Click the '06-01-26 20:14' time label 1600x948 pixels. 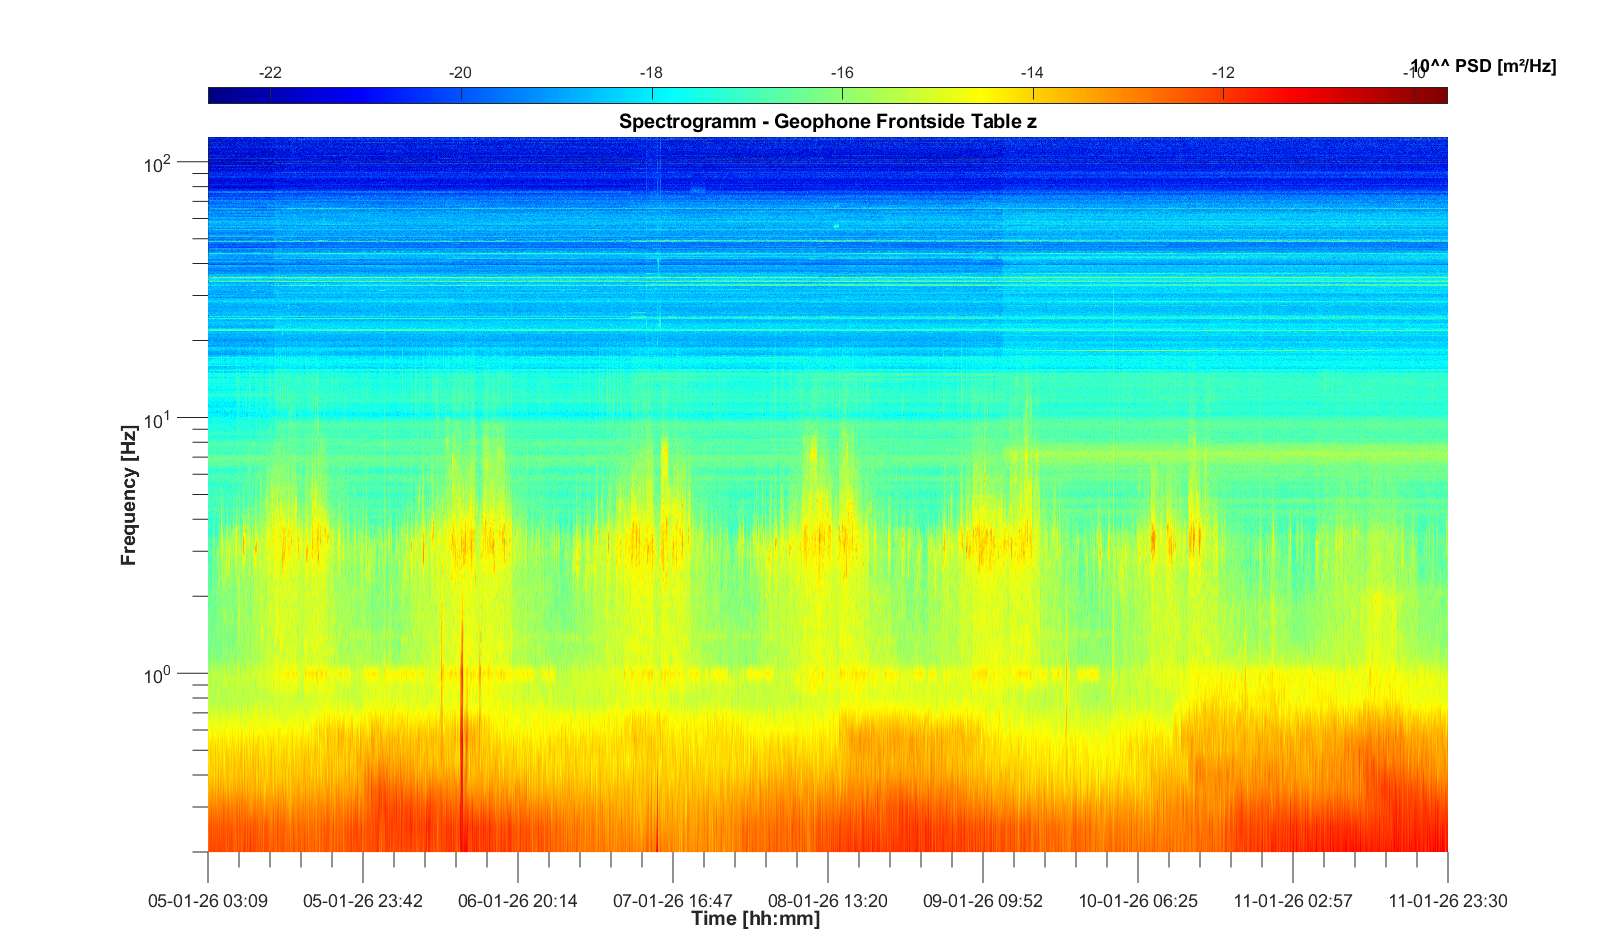pyautogui.click(x=517, y=901)
